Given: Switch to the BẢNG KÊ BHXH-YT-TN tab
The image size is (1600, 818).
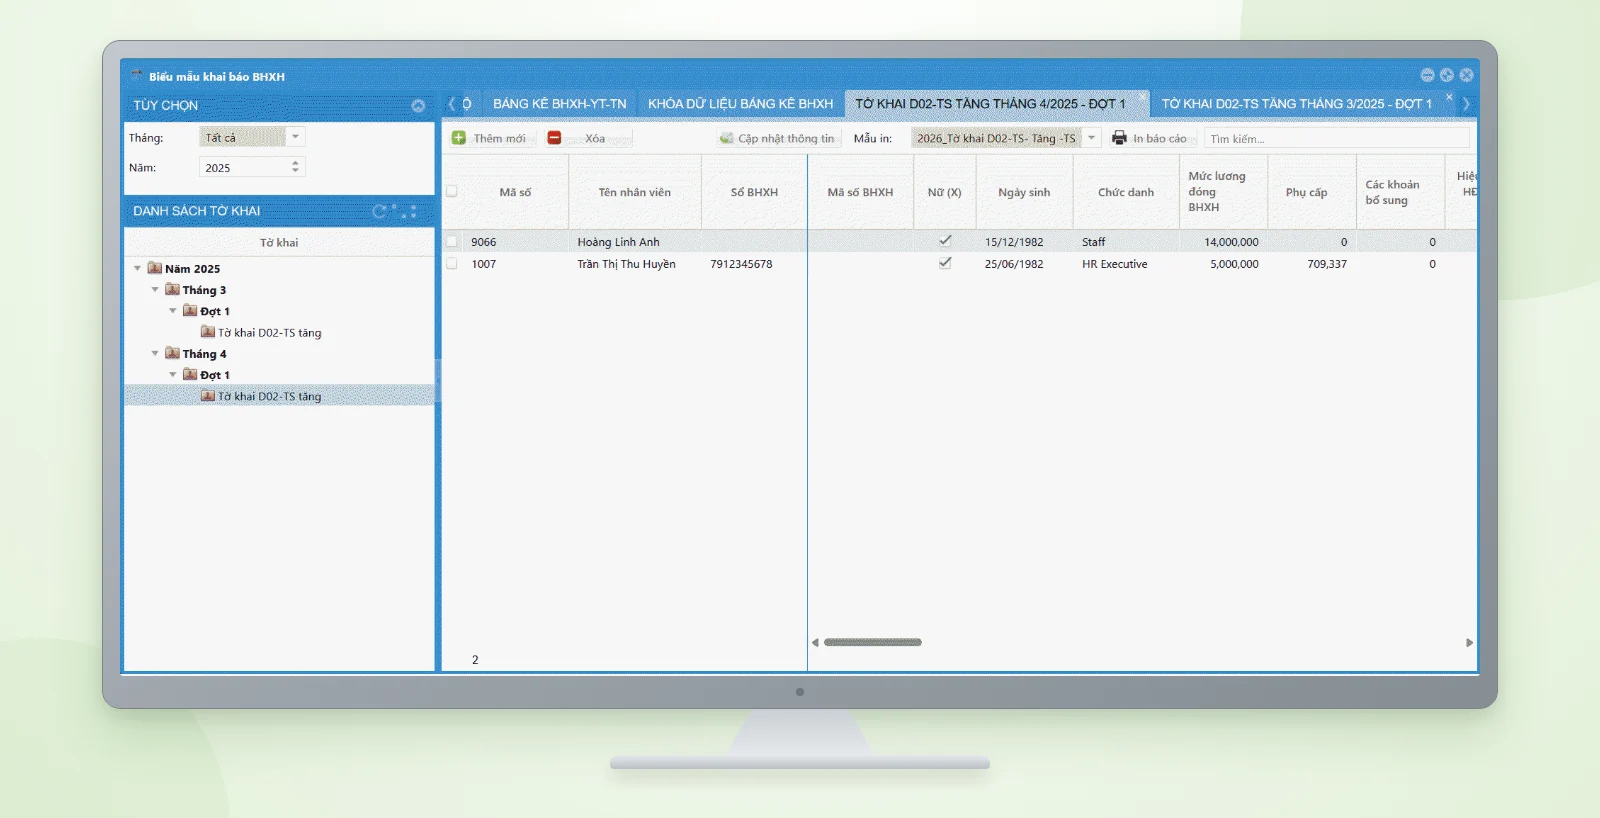Looking at the screenshot, I should [560, 104].
